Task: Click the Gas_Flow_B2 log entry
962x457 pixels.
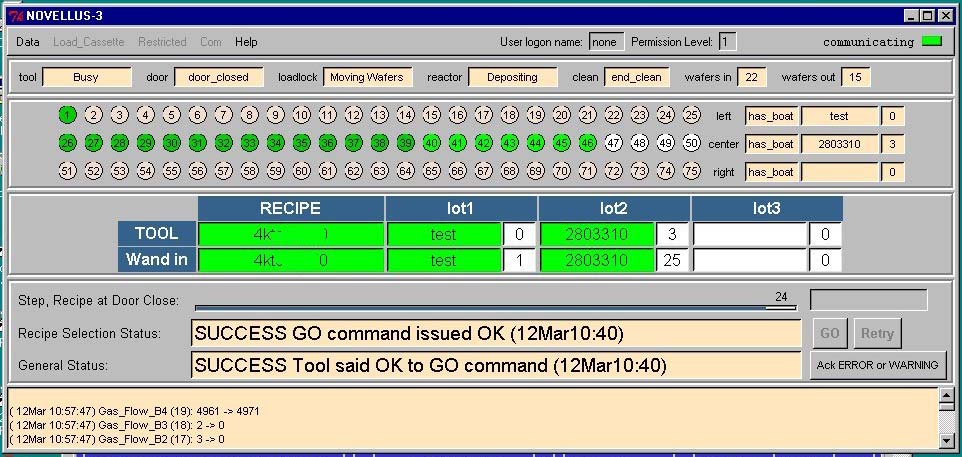Action: click(117, 439)
